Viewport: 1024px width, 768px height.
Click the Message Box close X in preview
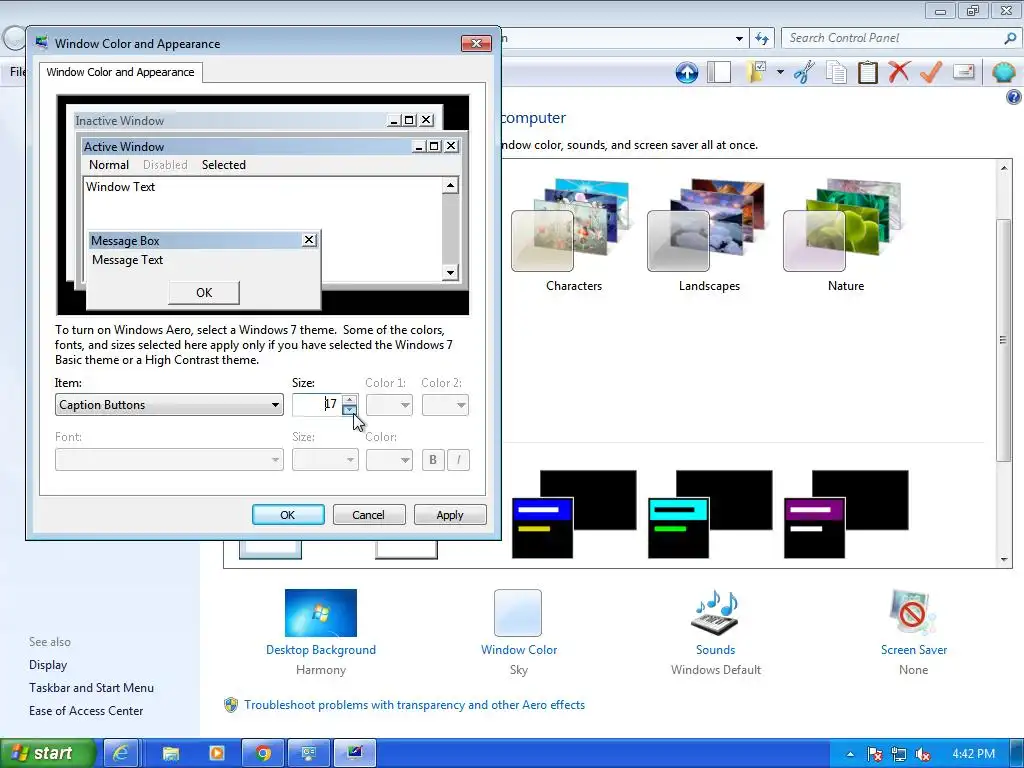coord(310,240)
